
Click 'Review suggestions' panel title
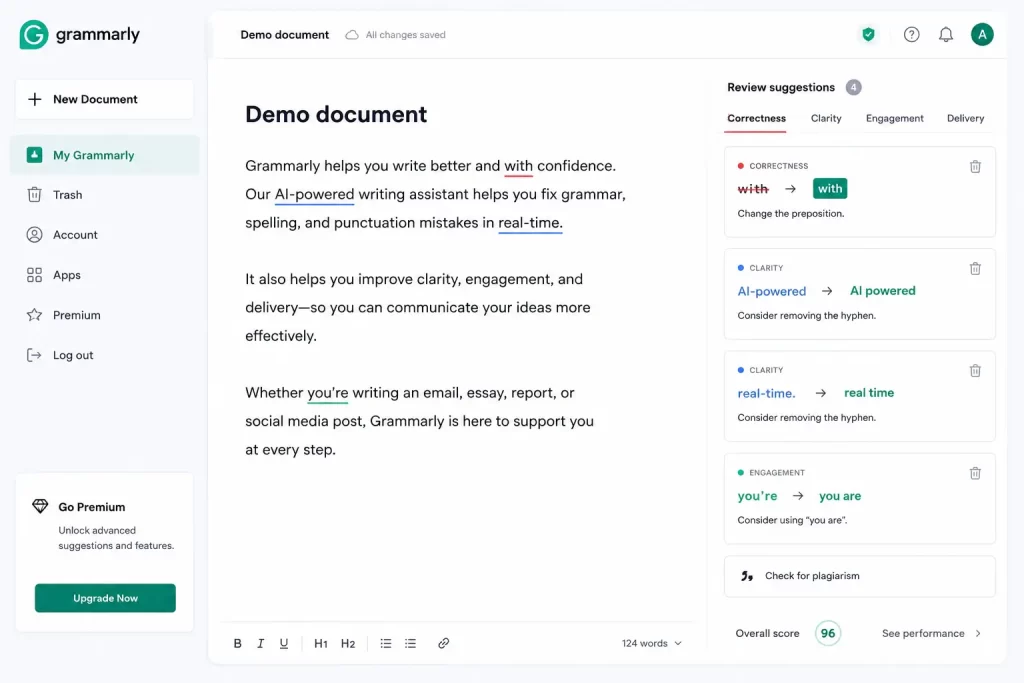(x=780, y=87)
